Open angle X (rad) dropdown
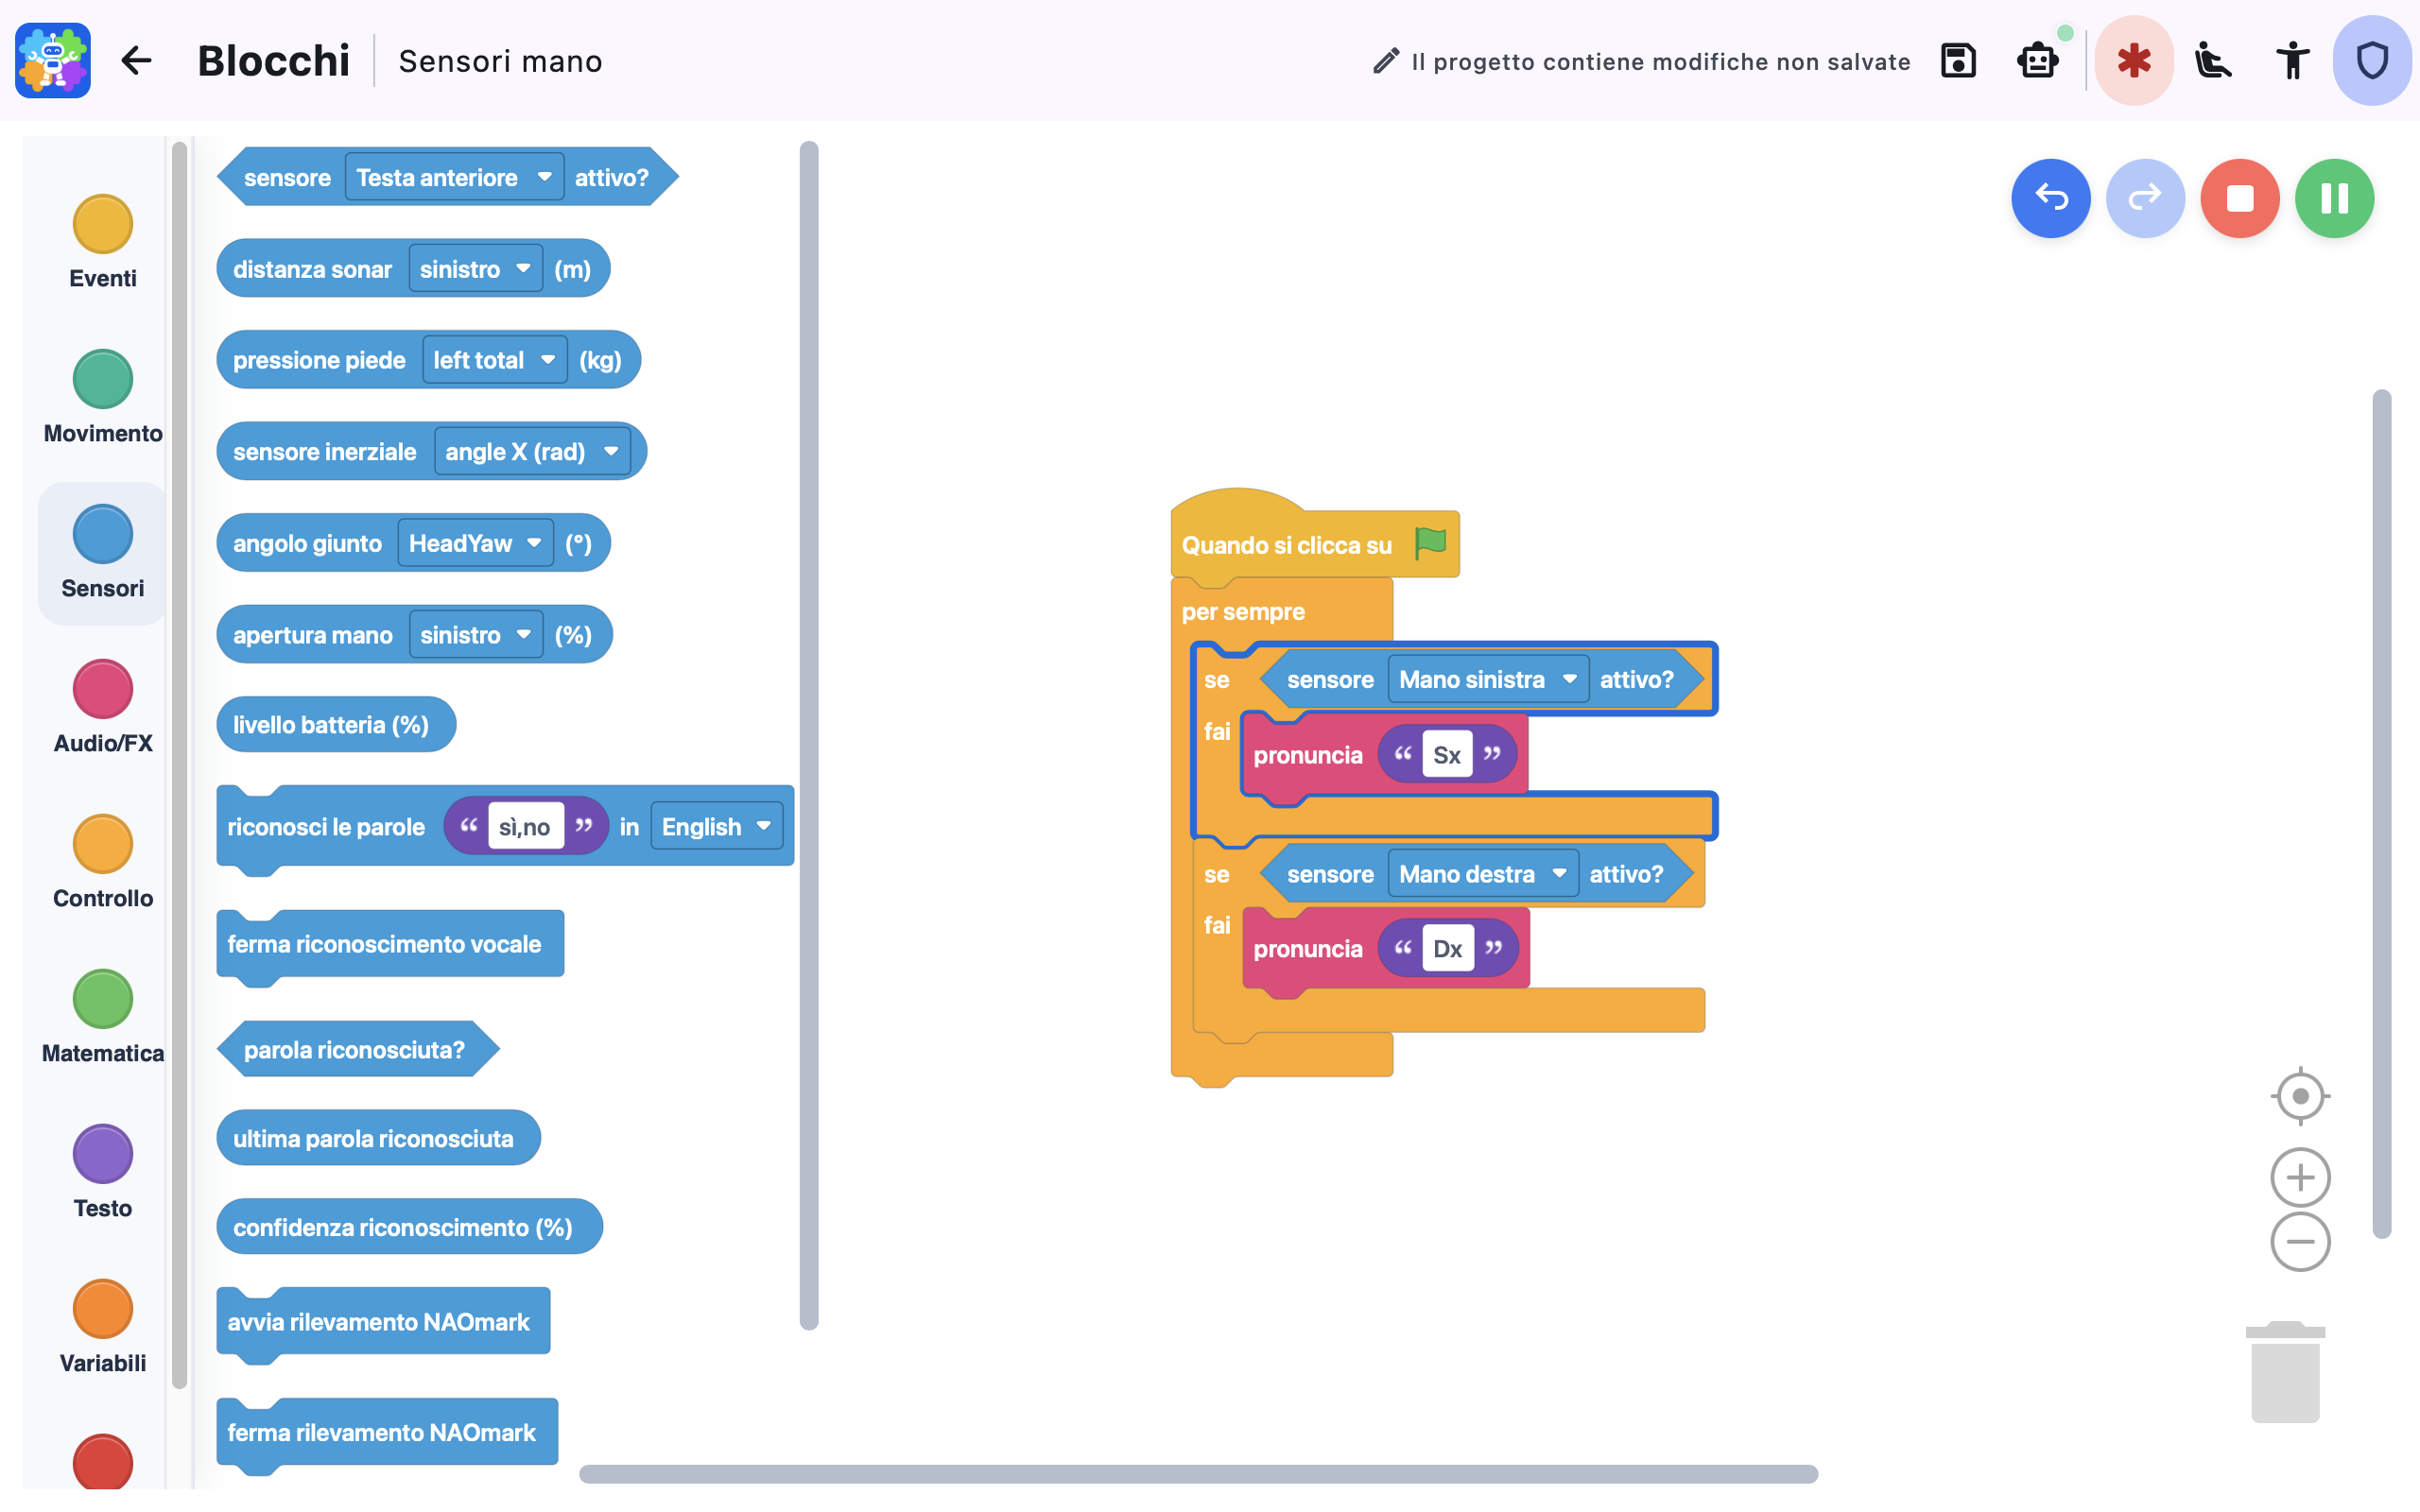The height and width of the screenshot is (1512, 2420). (531, 452)
